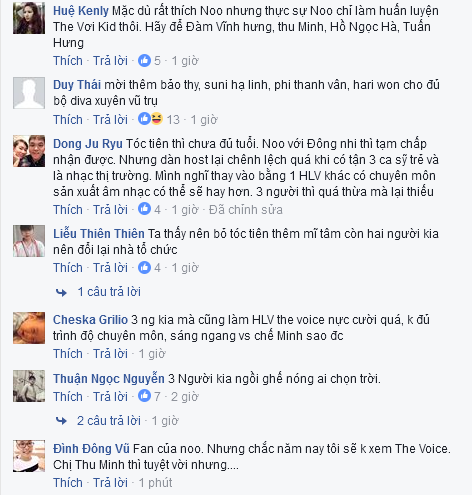Viewport: 472px width, 495px height.
Task: Expand 2 câu trả lời thread
Action: click(109, 421)
